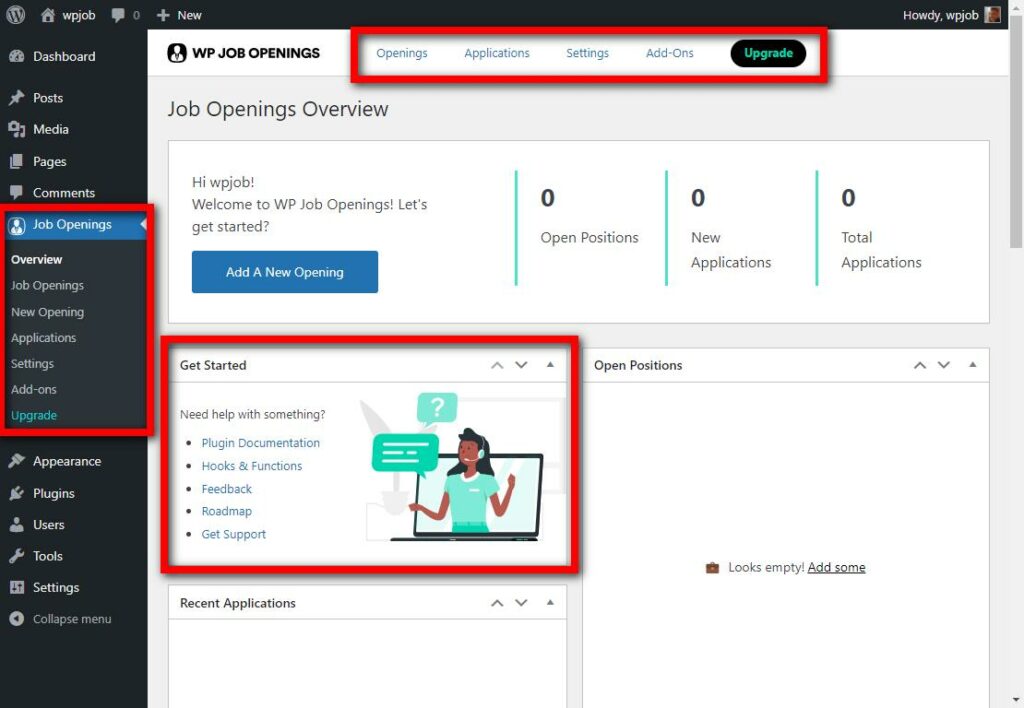Click the page's vertical scrollbar thumb
1024x708 pixels.
pos(1016,132)
